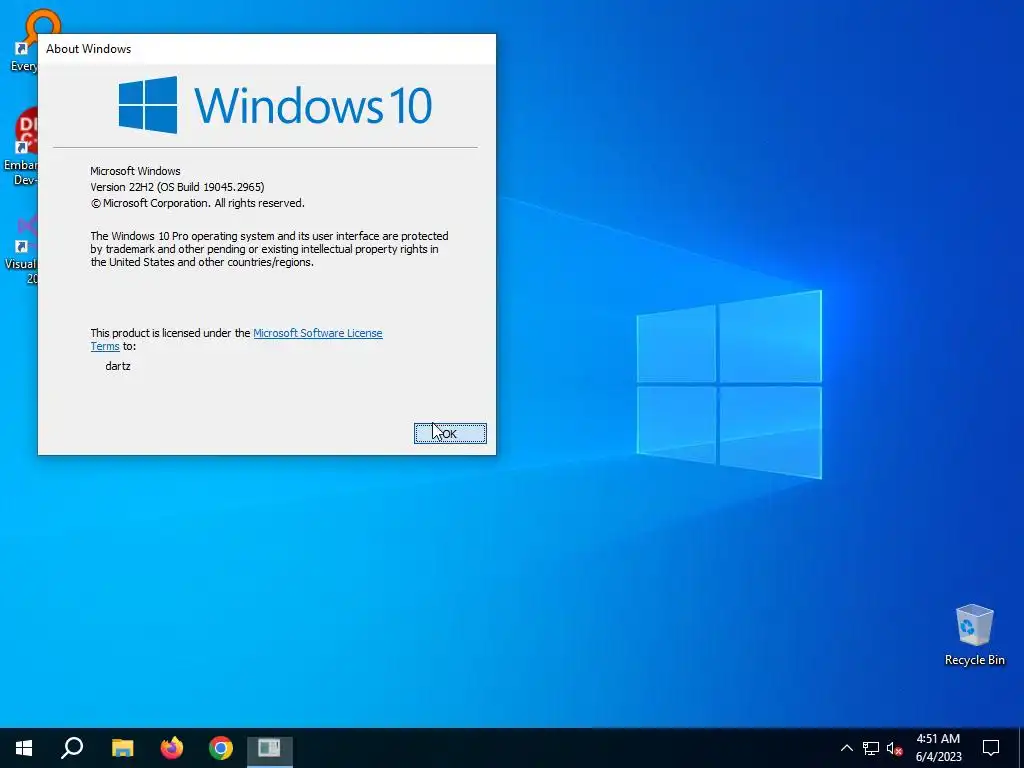Screen dimensions: 1024x768
Task: Open the Microsoft Software License link
Action: pyautogui.click(x=317, y=333)
